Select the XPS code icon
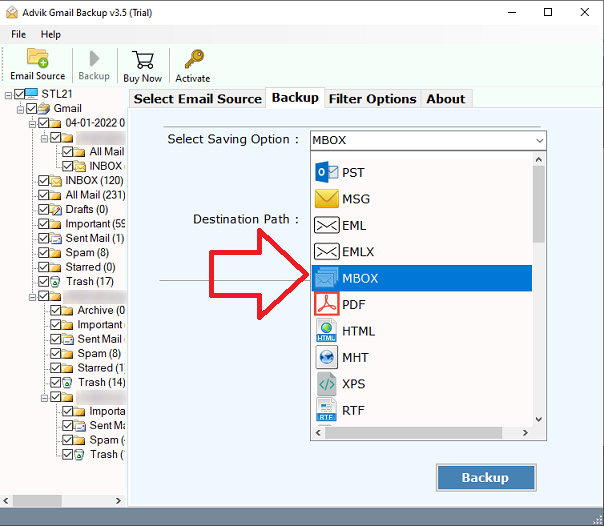Image resolution: width=604 pixels, height=526 pixels. (x=326, y=384)
